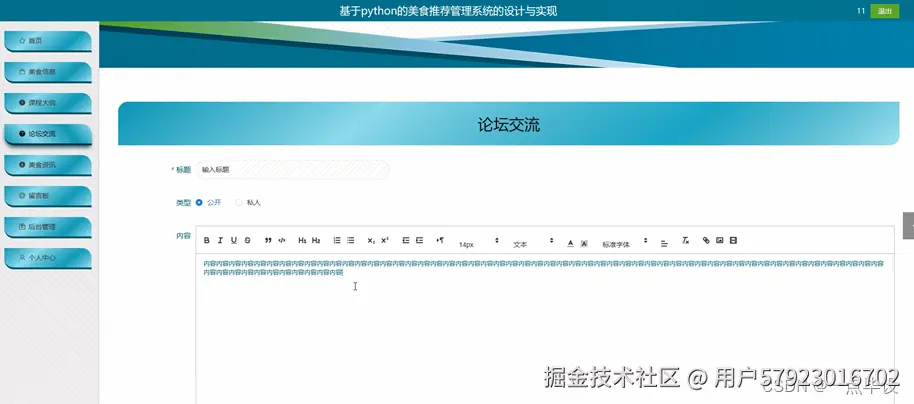Open 课程大纲 in the sidebar
This screenshot has width=914, height=404.
point(48,103)
